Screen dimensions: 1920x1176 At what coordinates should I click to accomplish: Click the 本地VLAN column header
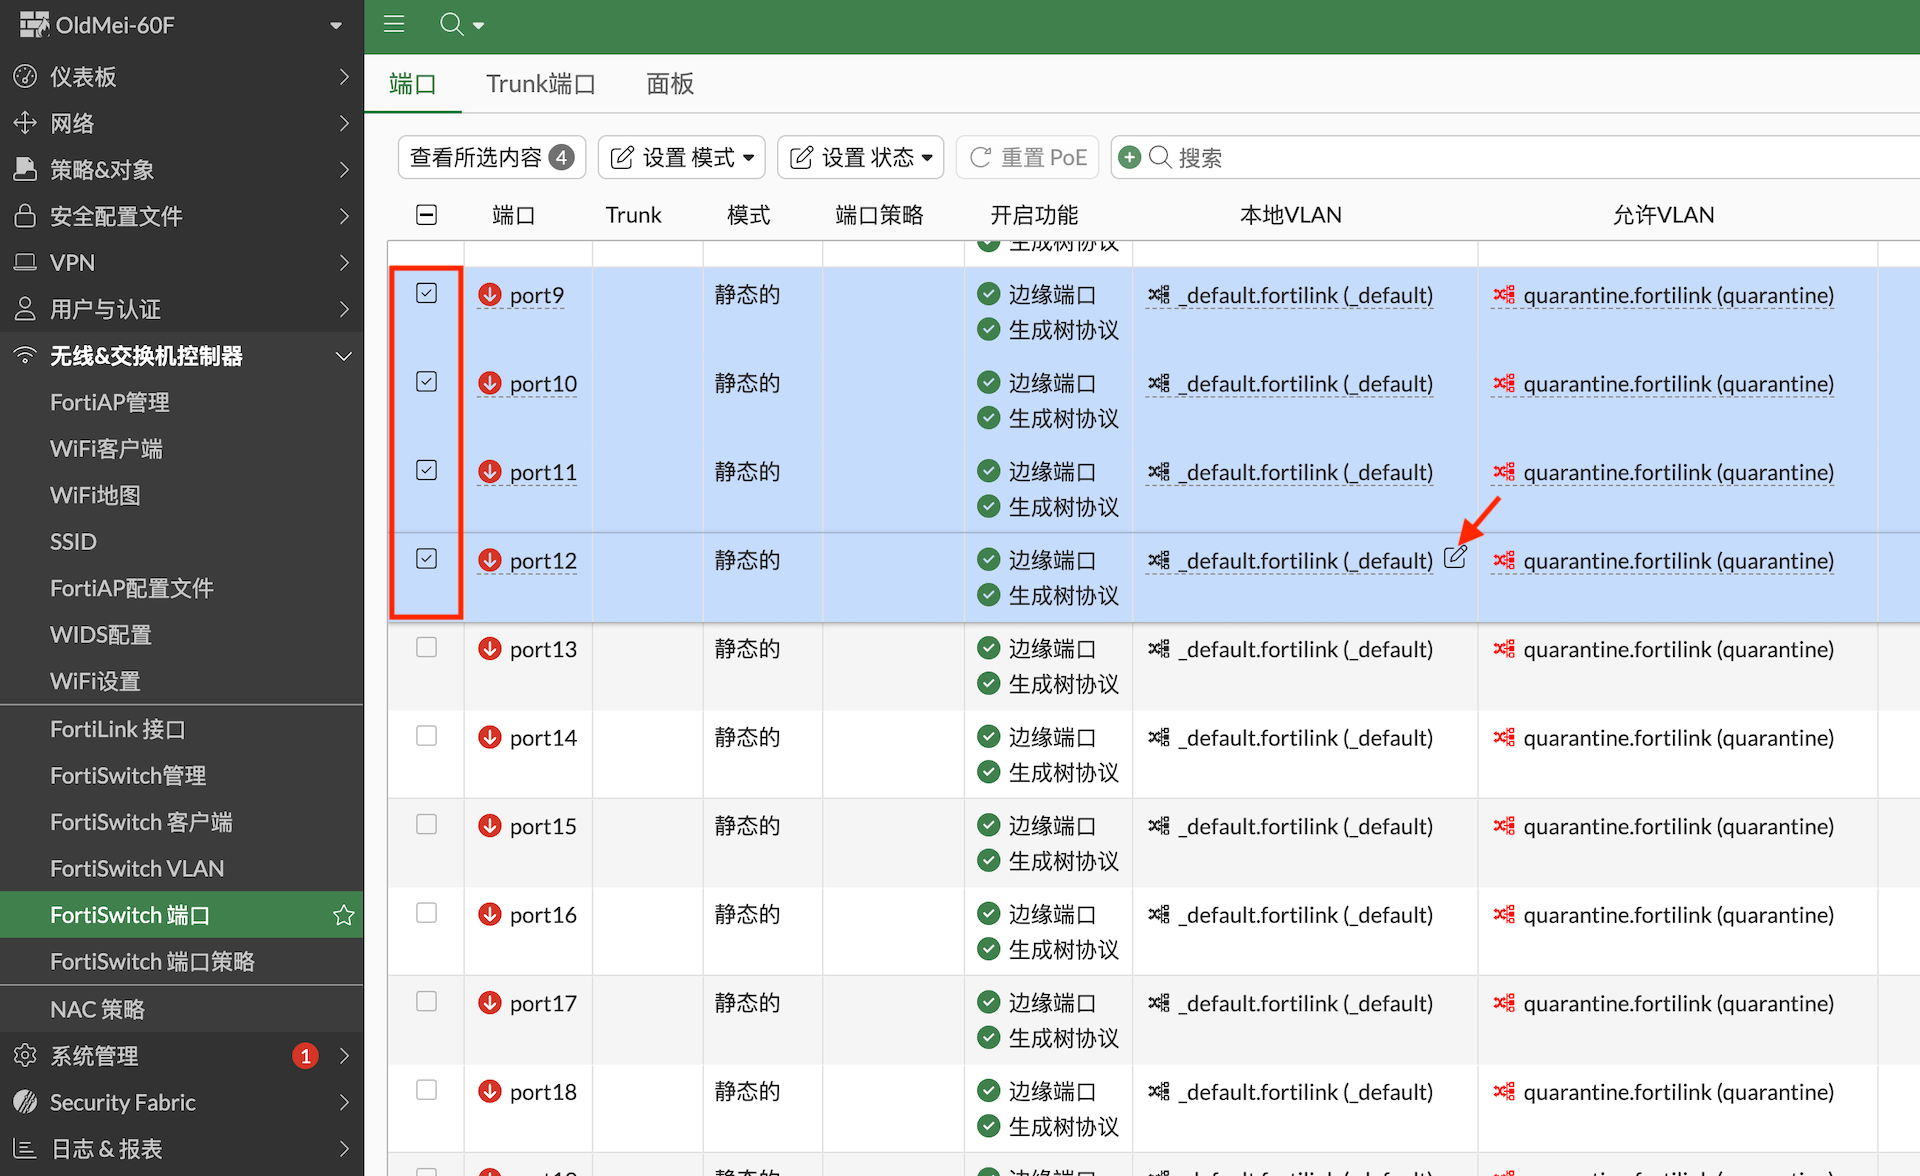click(x=1290, y=215)
